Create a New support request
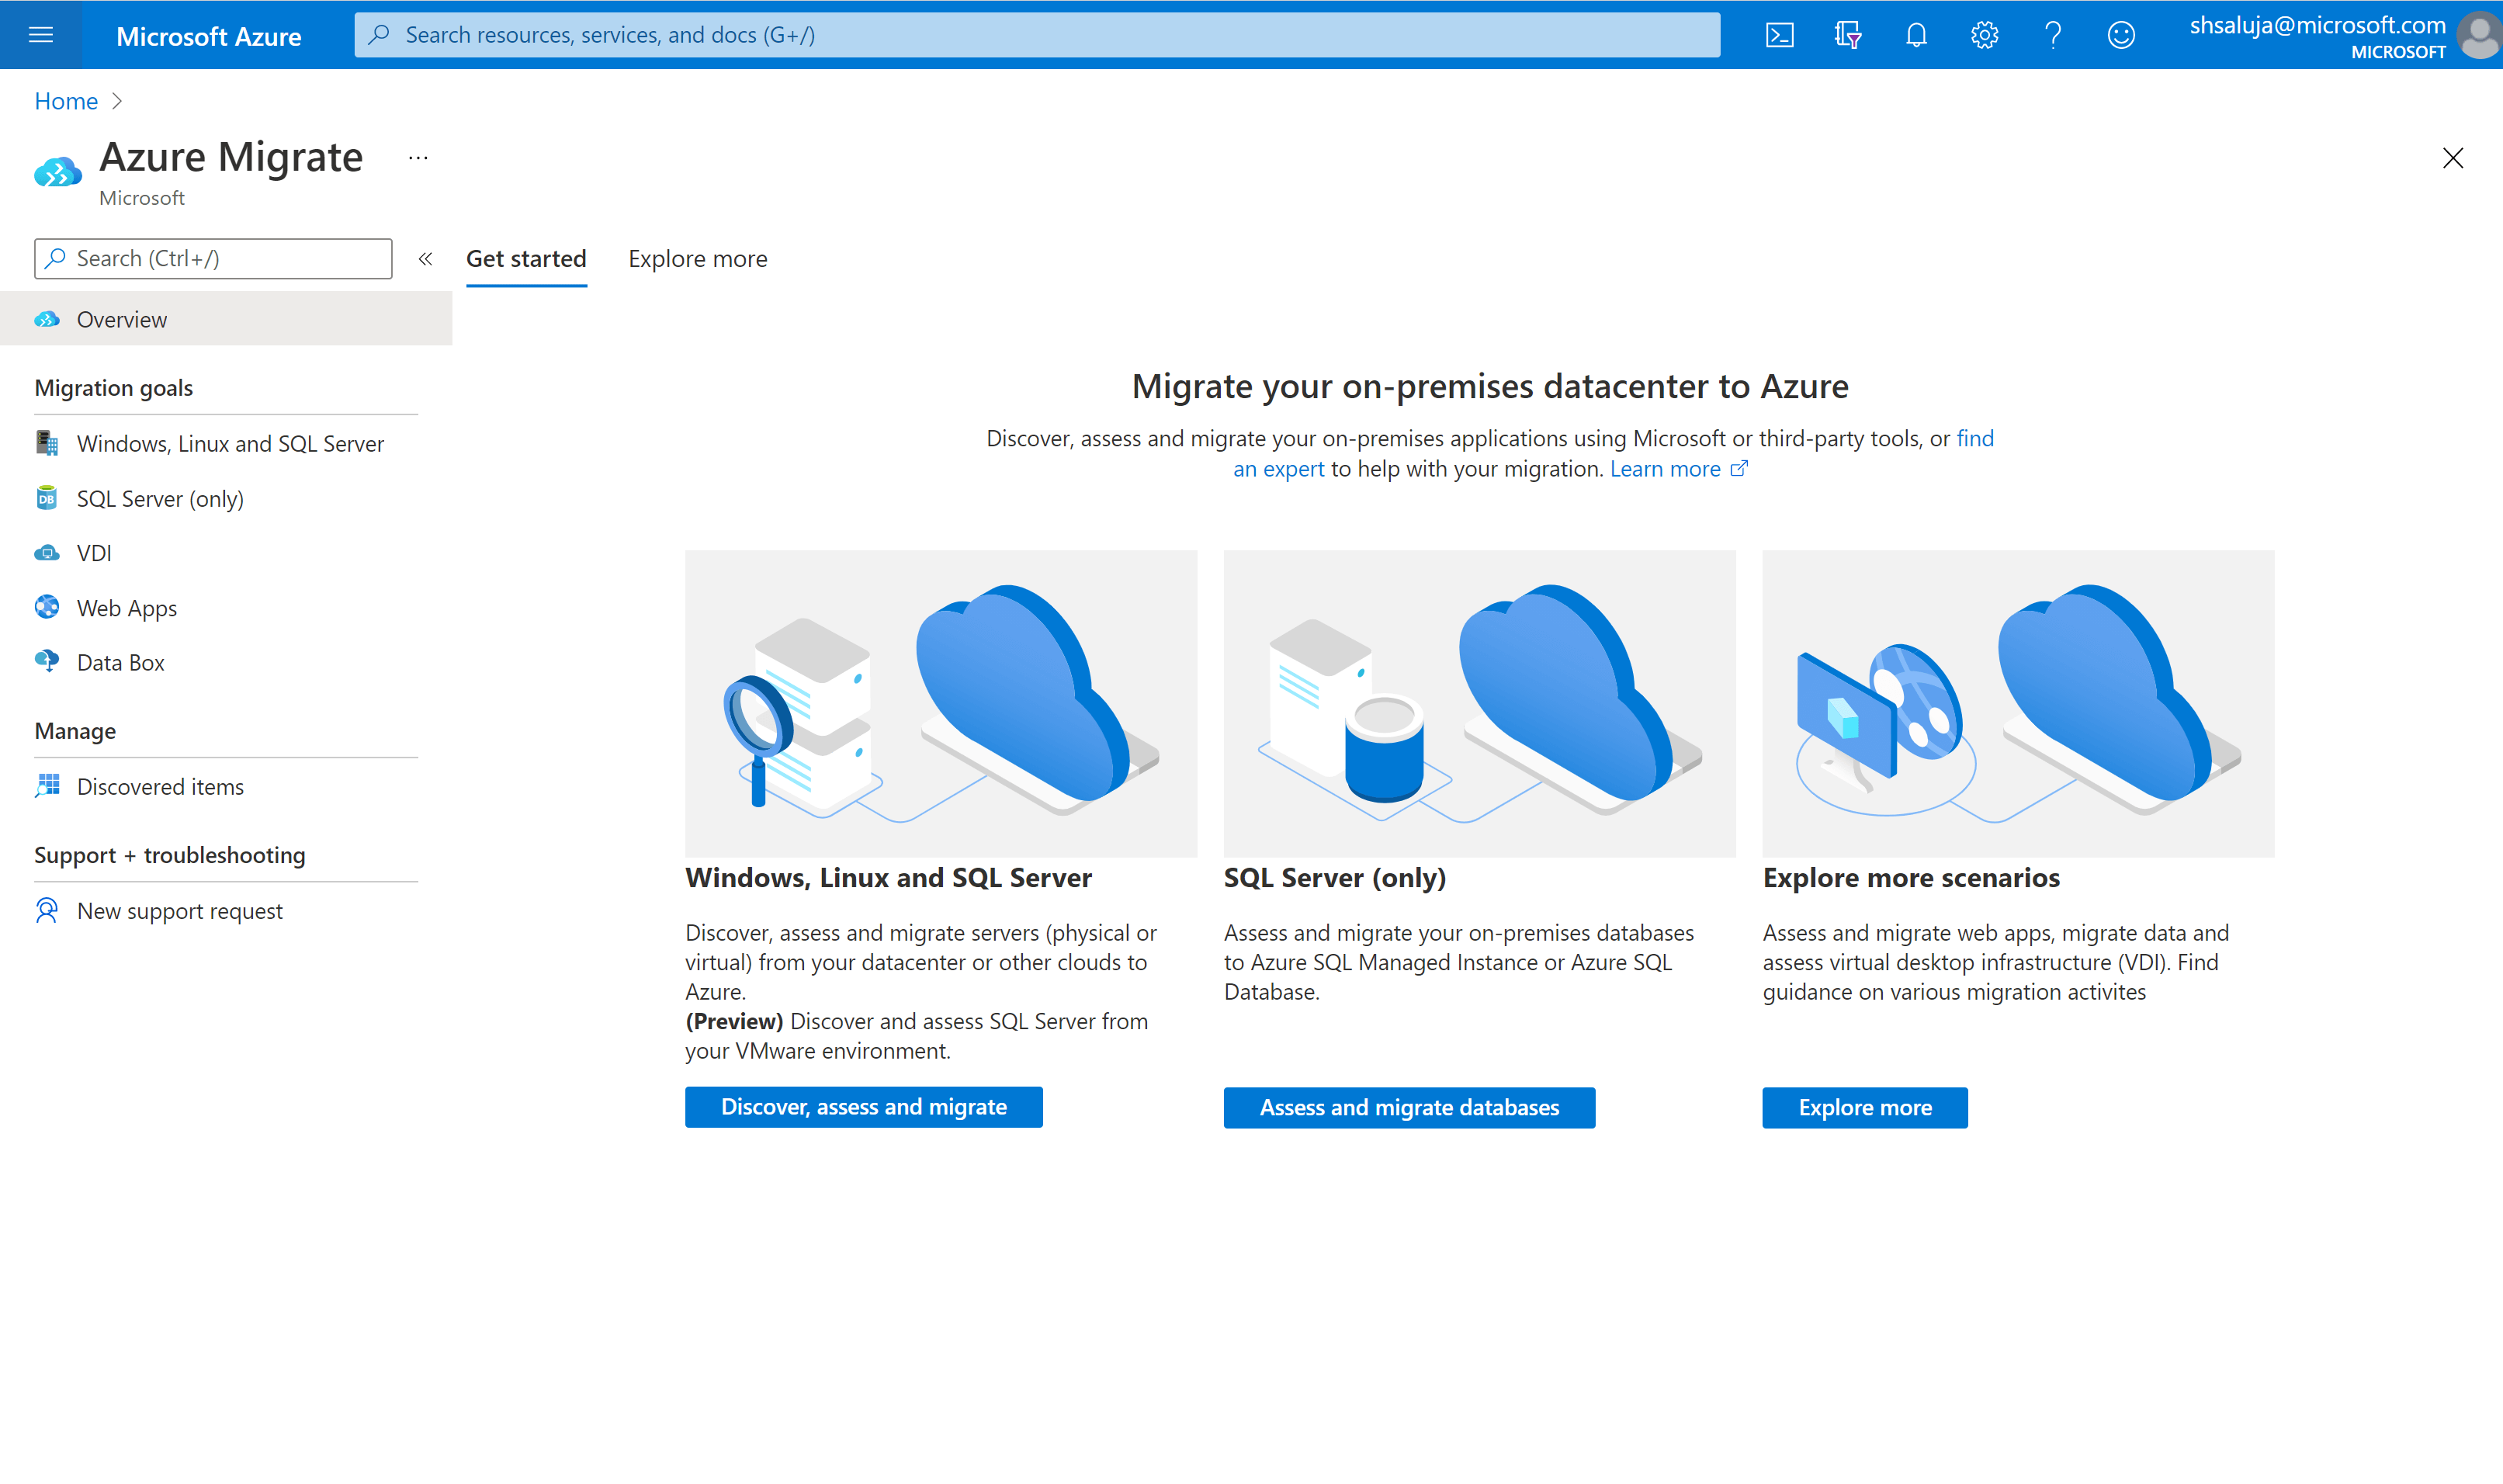This screenshot has height=1484, width=2503. 179,910
